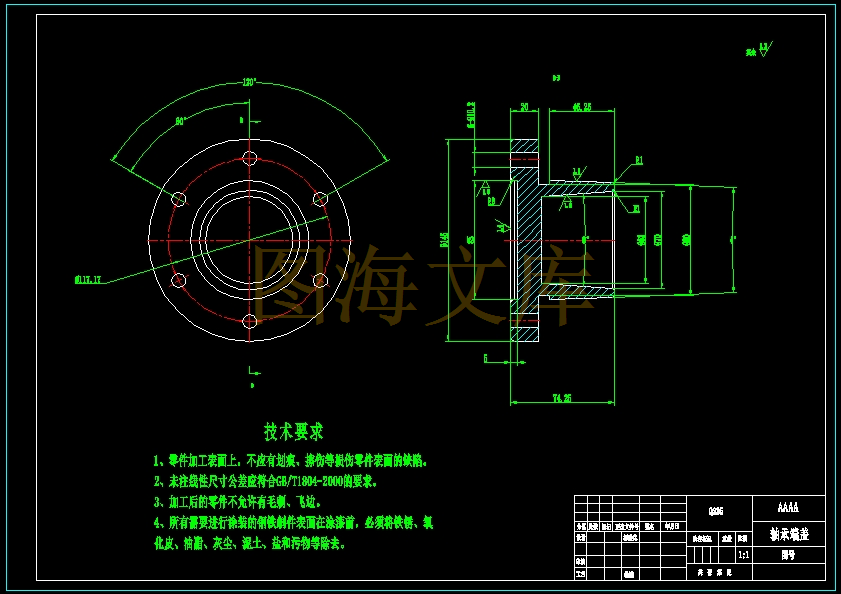Select the 90° angular dimension label
841x594 pixels.
[181, 121]
